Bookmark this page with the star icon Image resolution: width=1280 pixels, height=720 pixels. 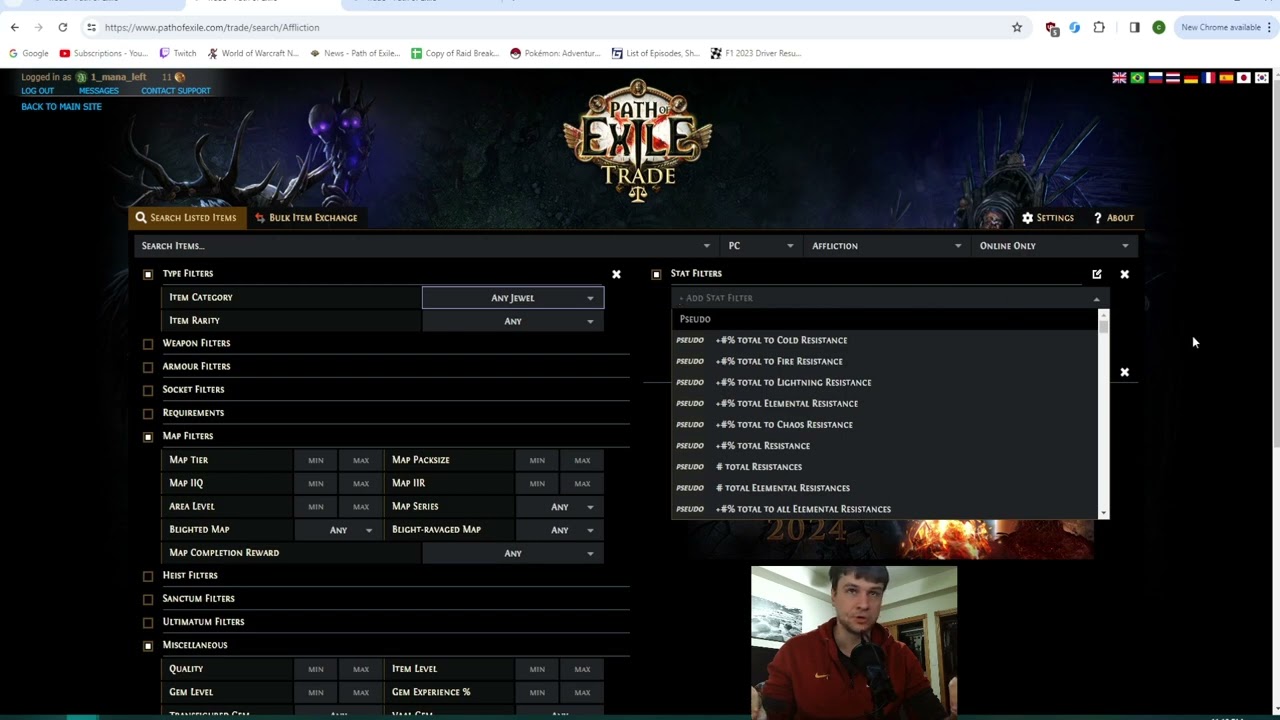click(1017, 27)
